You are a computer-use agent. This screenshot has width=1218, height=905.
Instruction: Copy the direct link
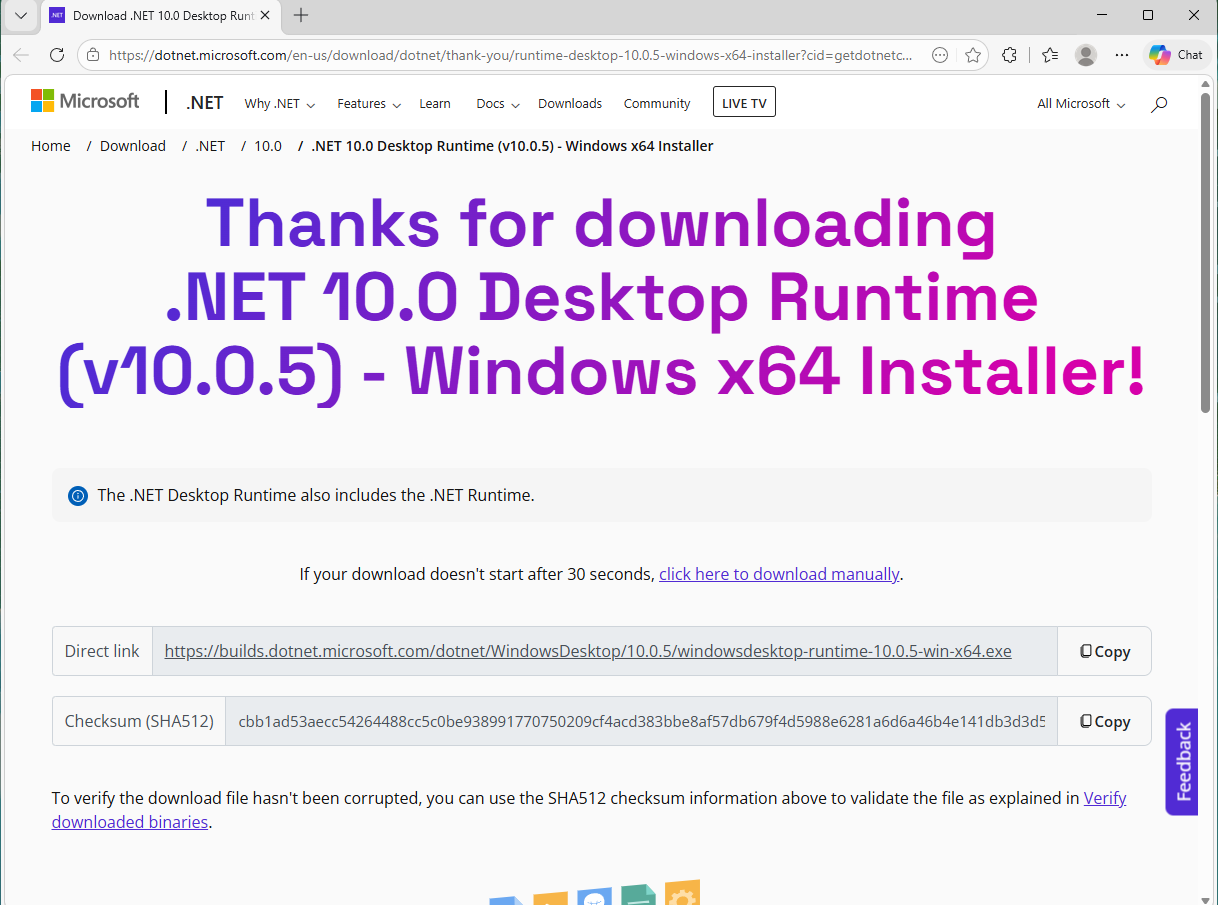(1104, 651)
